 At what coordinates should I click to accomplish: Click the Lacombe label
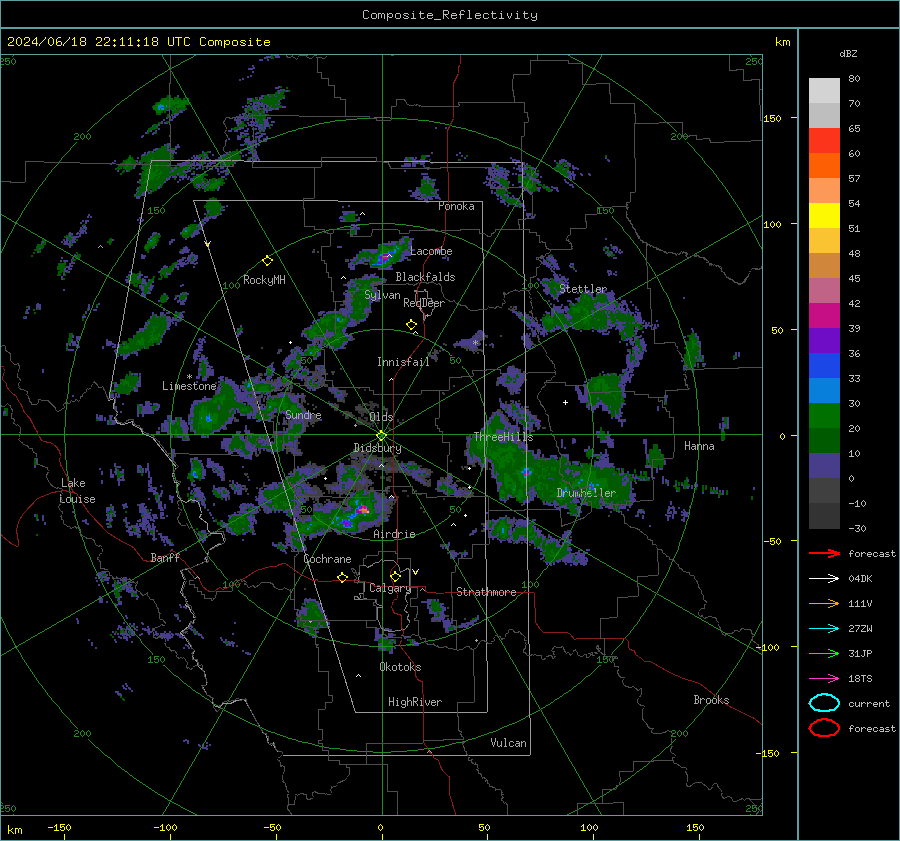(x=431, y=251)
